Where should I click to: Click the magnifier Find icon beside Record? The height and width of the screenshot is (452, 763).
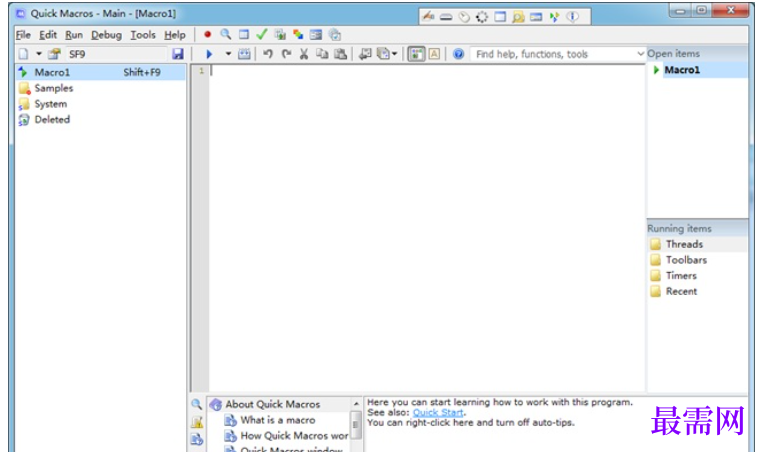click(225, 35)
